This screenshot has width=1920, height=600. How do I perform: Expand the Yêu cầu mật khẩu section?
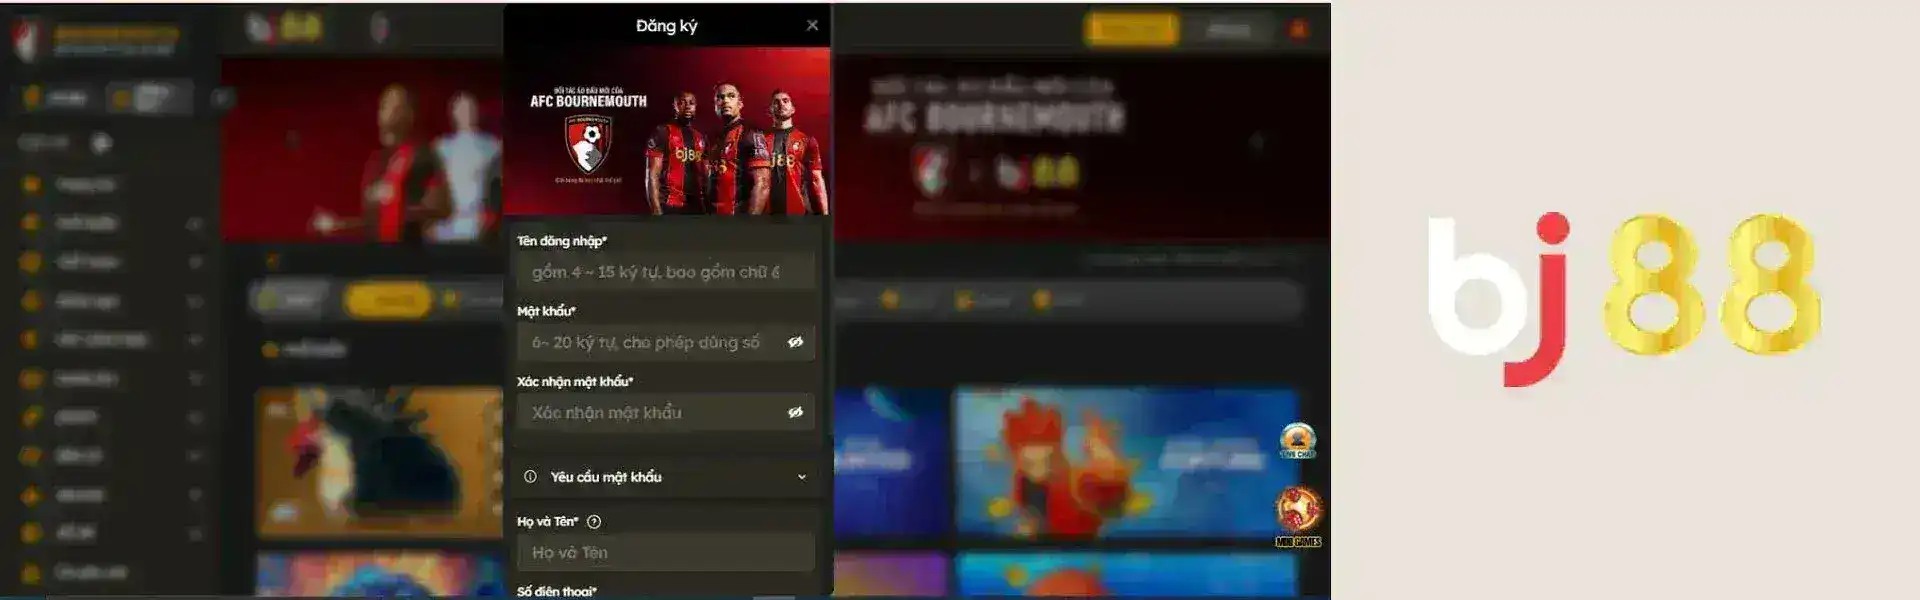point(665,477)
